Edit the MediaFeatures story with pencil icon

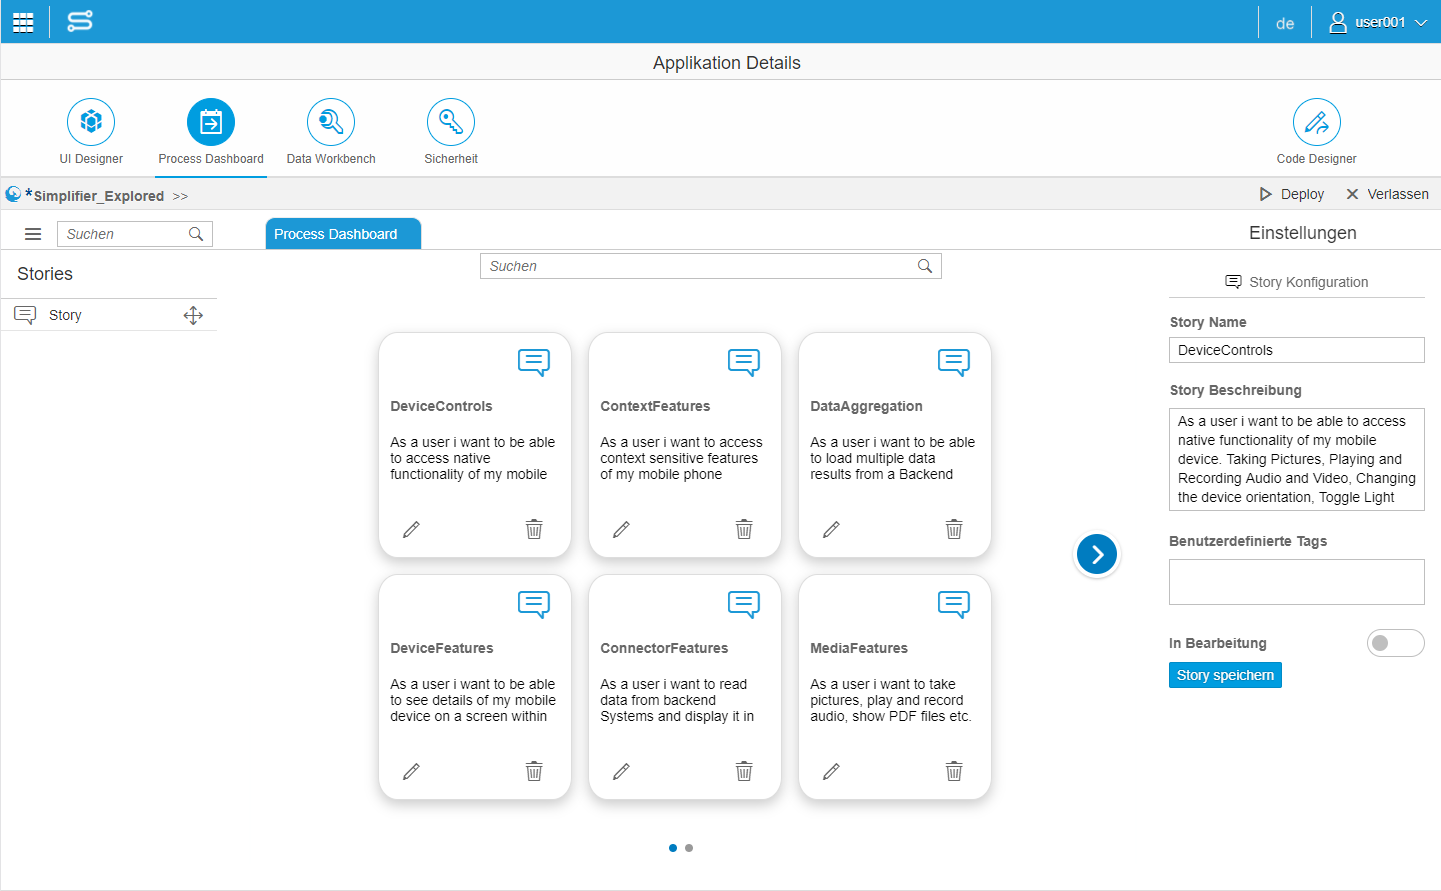[831, 771]
